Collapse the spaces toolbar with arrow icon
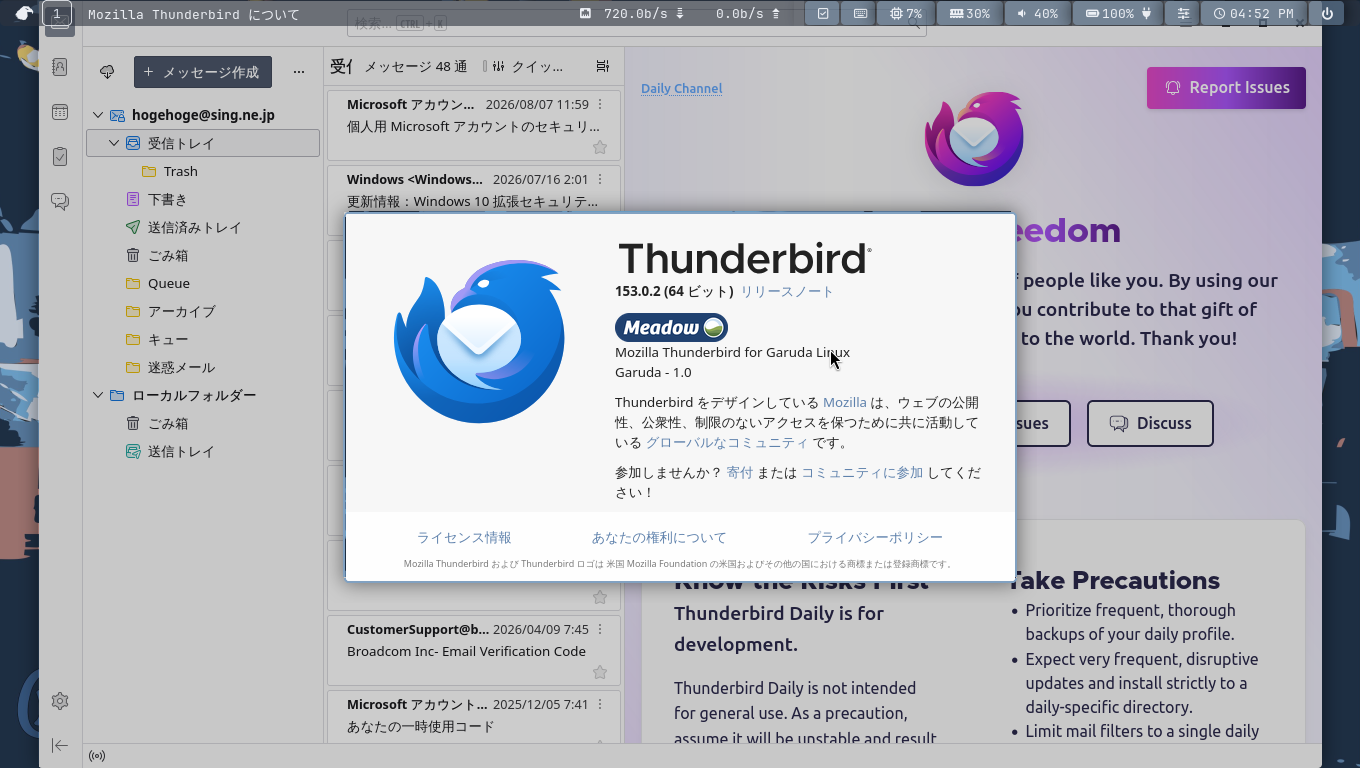Screen dimensions: 1360x768 (60, 745)
